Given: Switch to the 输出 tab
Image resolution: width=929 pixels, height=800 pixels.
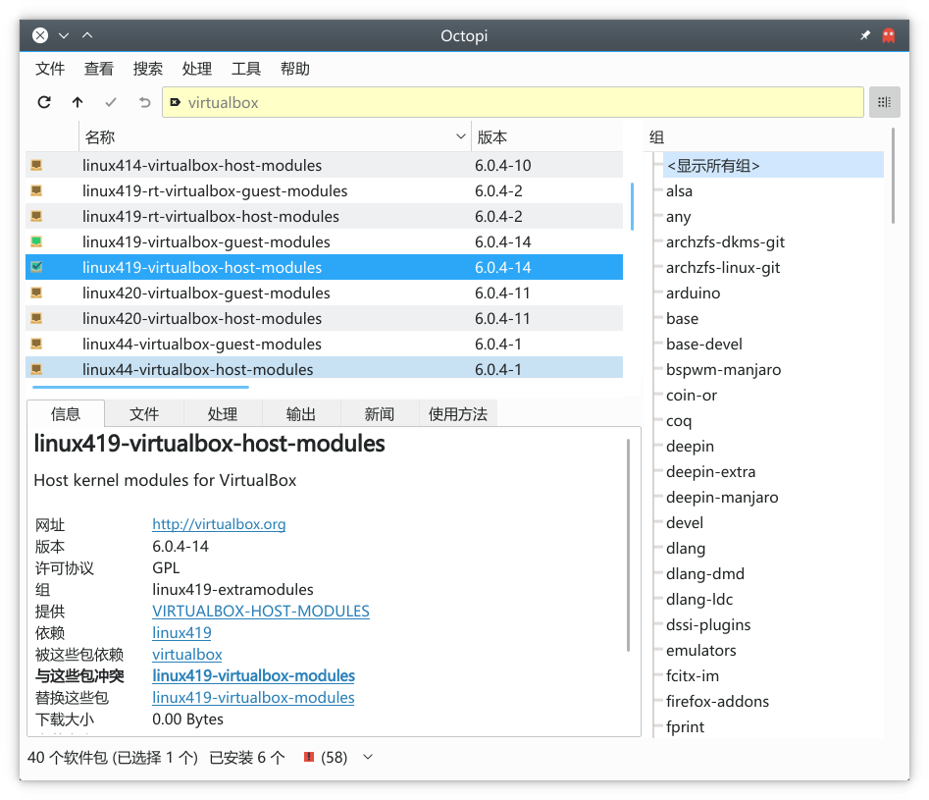Looking at the screenshot, I should click(x=301, y=414).
